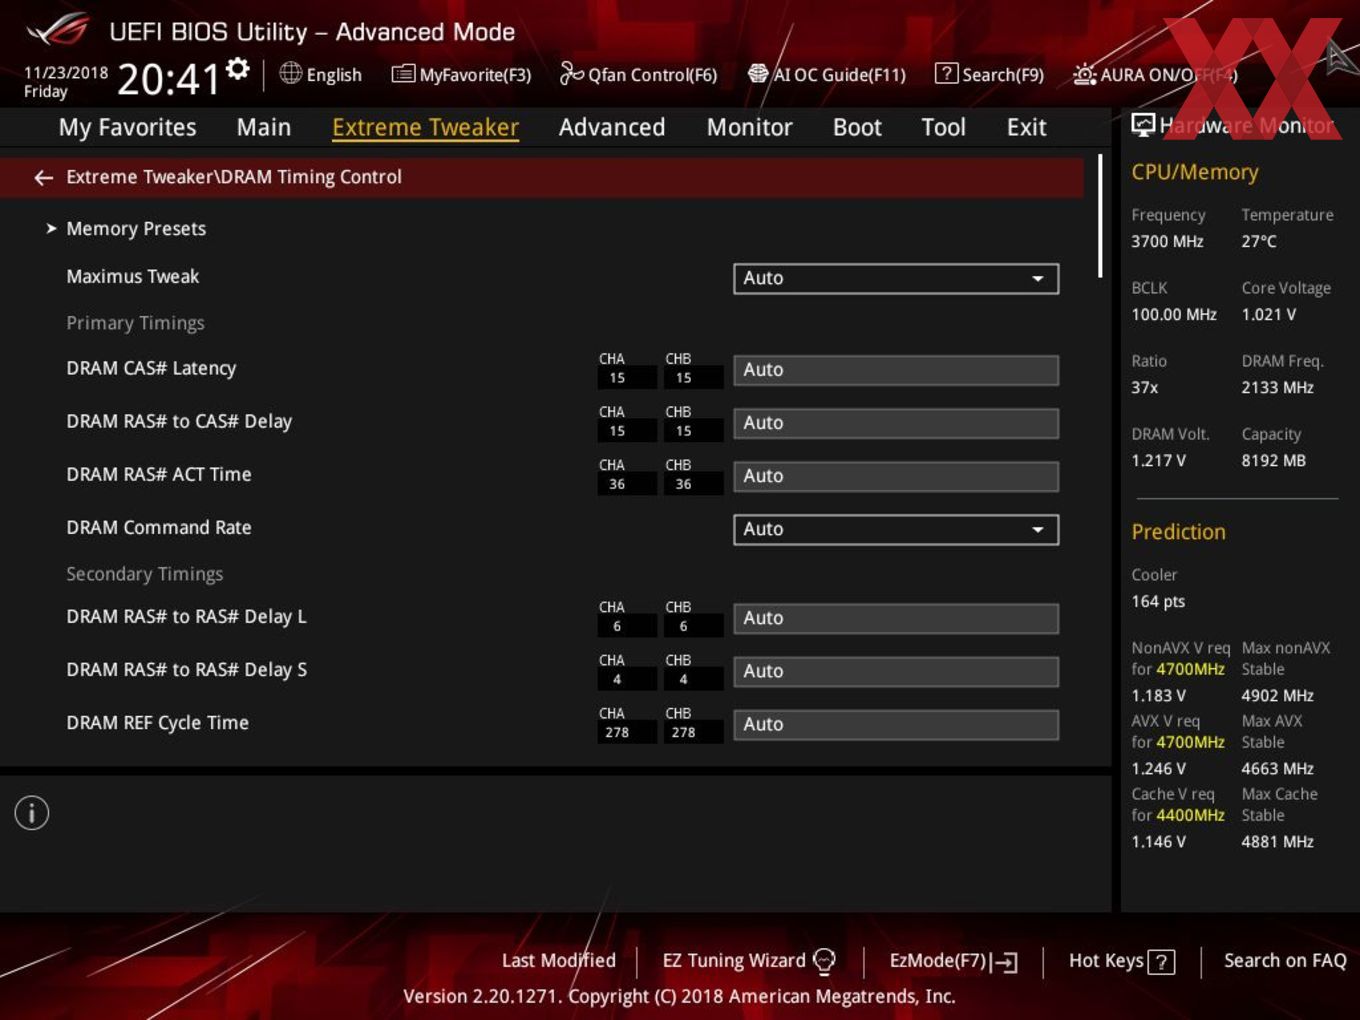Open the My Favorites tab

pyautogui.click(x=127, y=127)
